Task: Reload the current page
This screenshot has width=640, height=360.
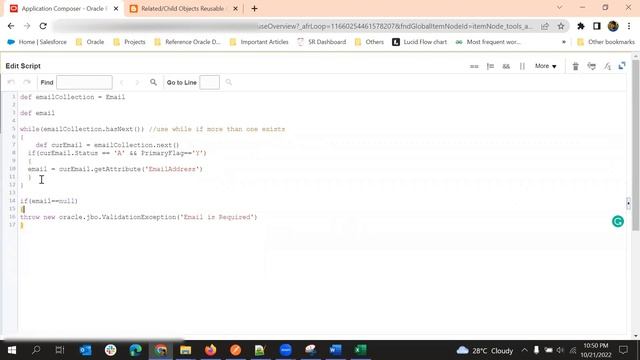Action: click(x=43, y=26)
